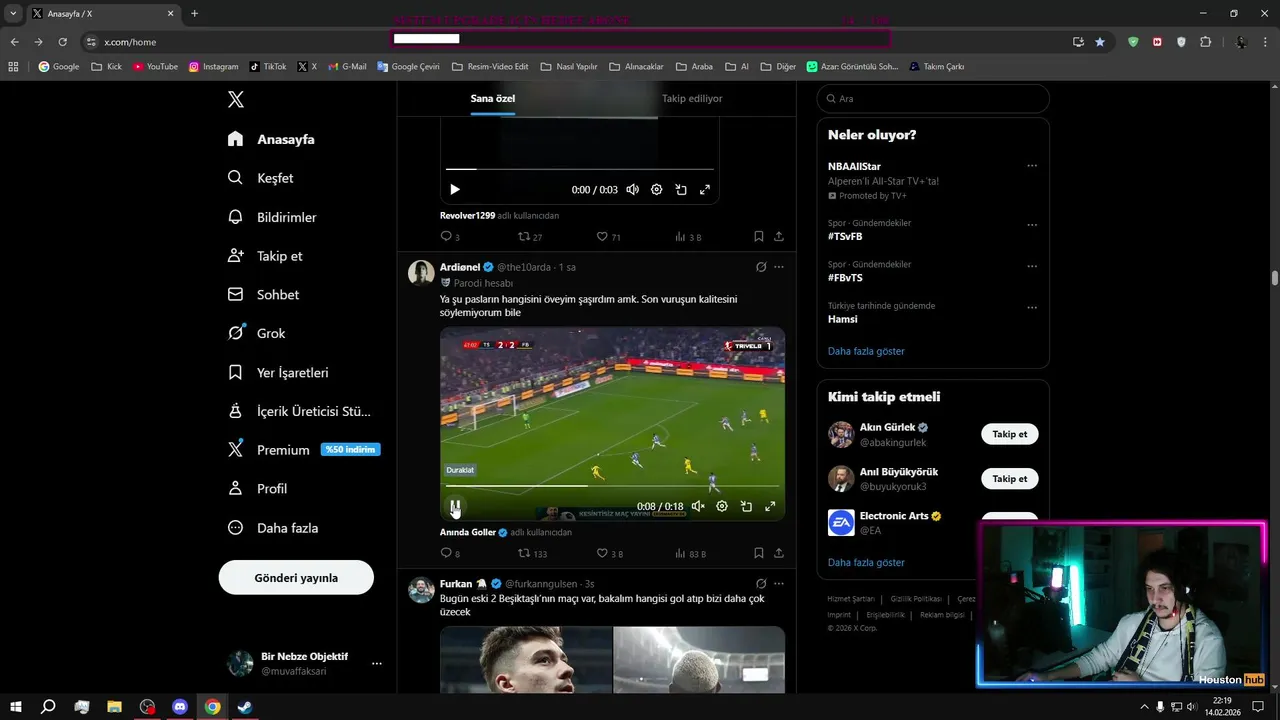
Task: Toggle picture-in-picture on football video
Action: (x=746, y=506)
